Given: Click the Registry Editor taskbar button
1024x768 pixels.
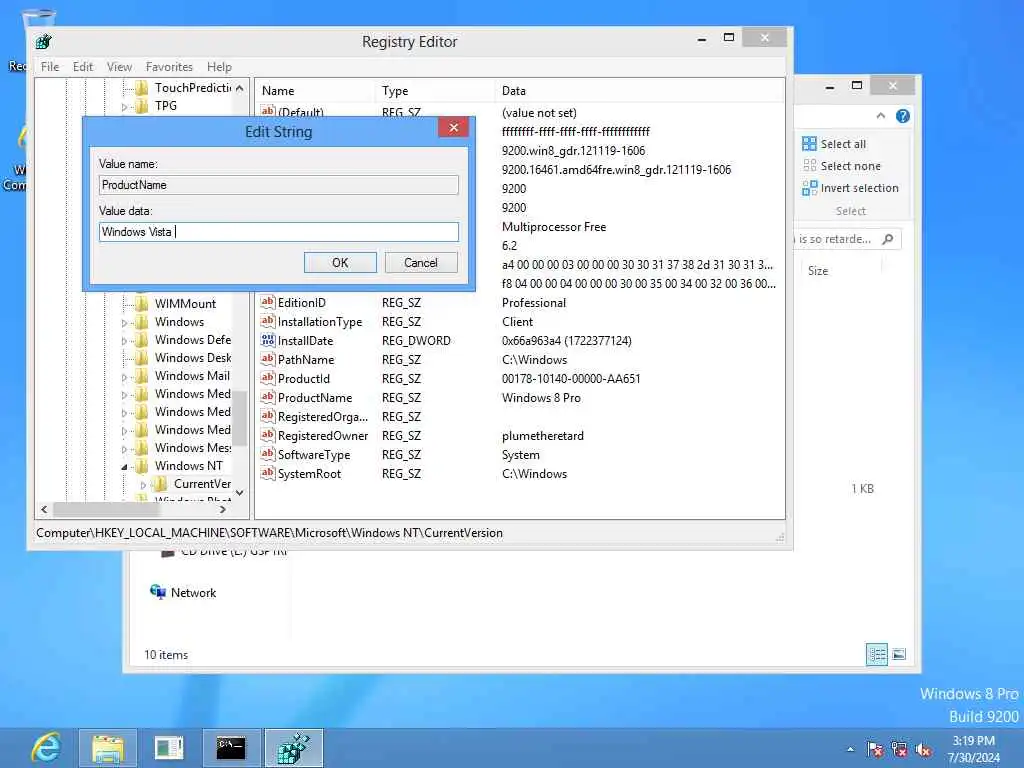Looking at the screenshot, I should 294,748.
